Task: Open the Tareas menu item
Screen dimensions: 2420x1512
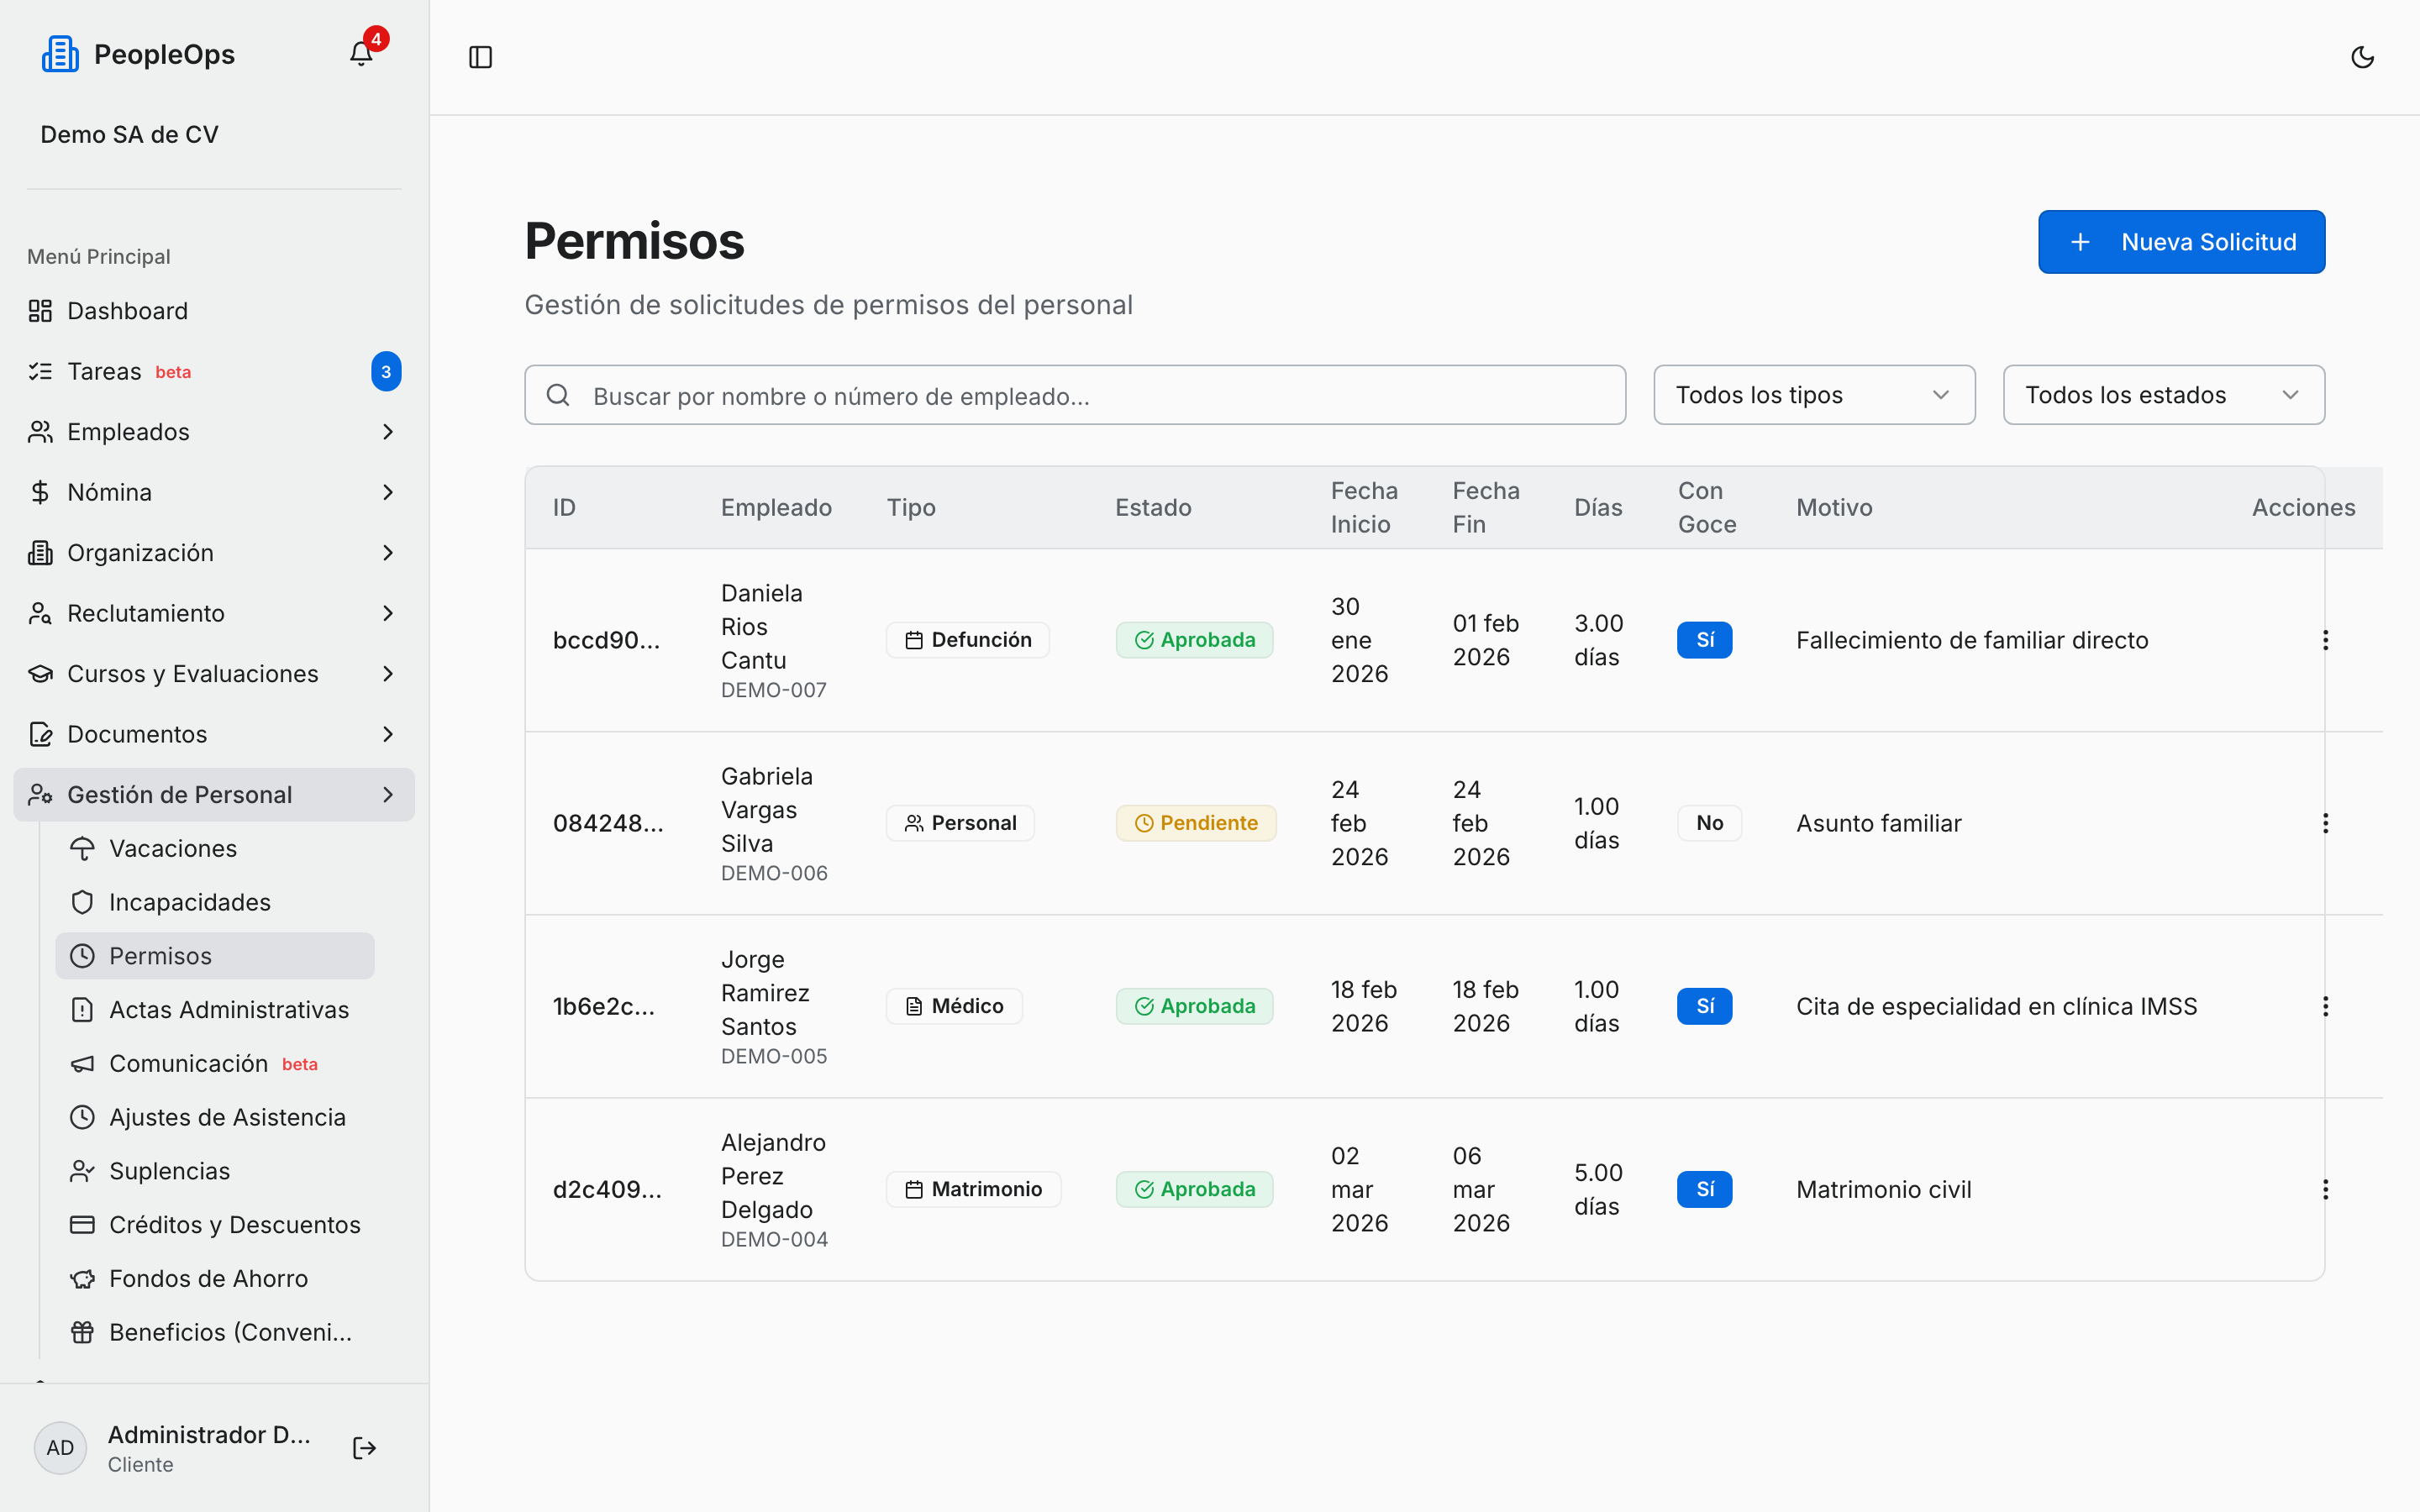Action: [x=214, y=371]
